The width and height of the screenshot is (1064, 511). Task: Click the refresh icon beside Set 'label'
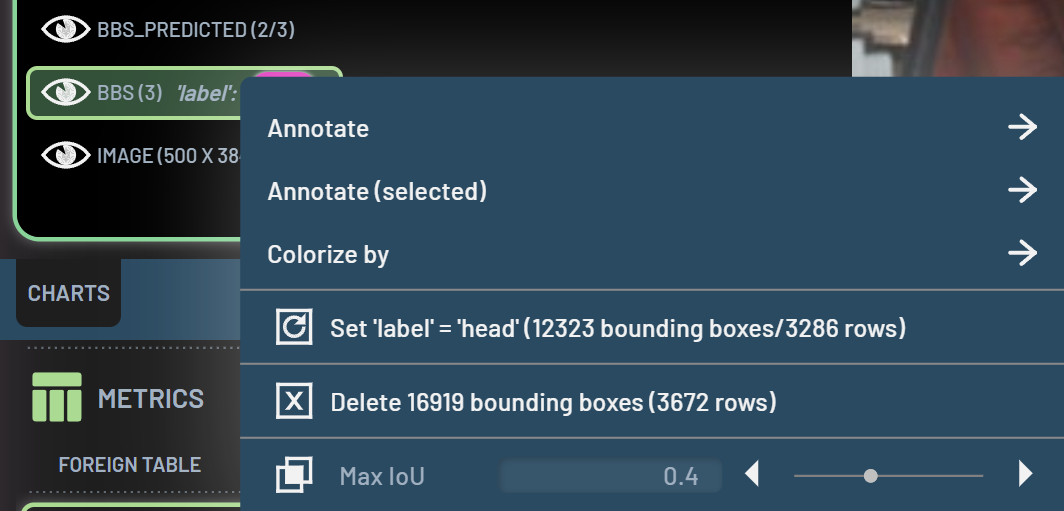pyautogui.click(x=294, y=328)
